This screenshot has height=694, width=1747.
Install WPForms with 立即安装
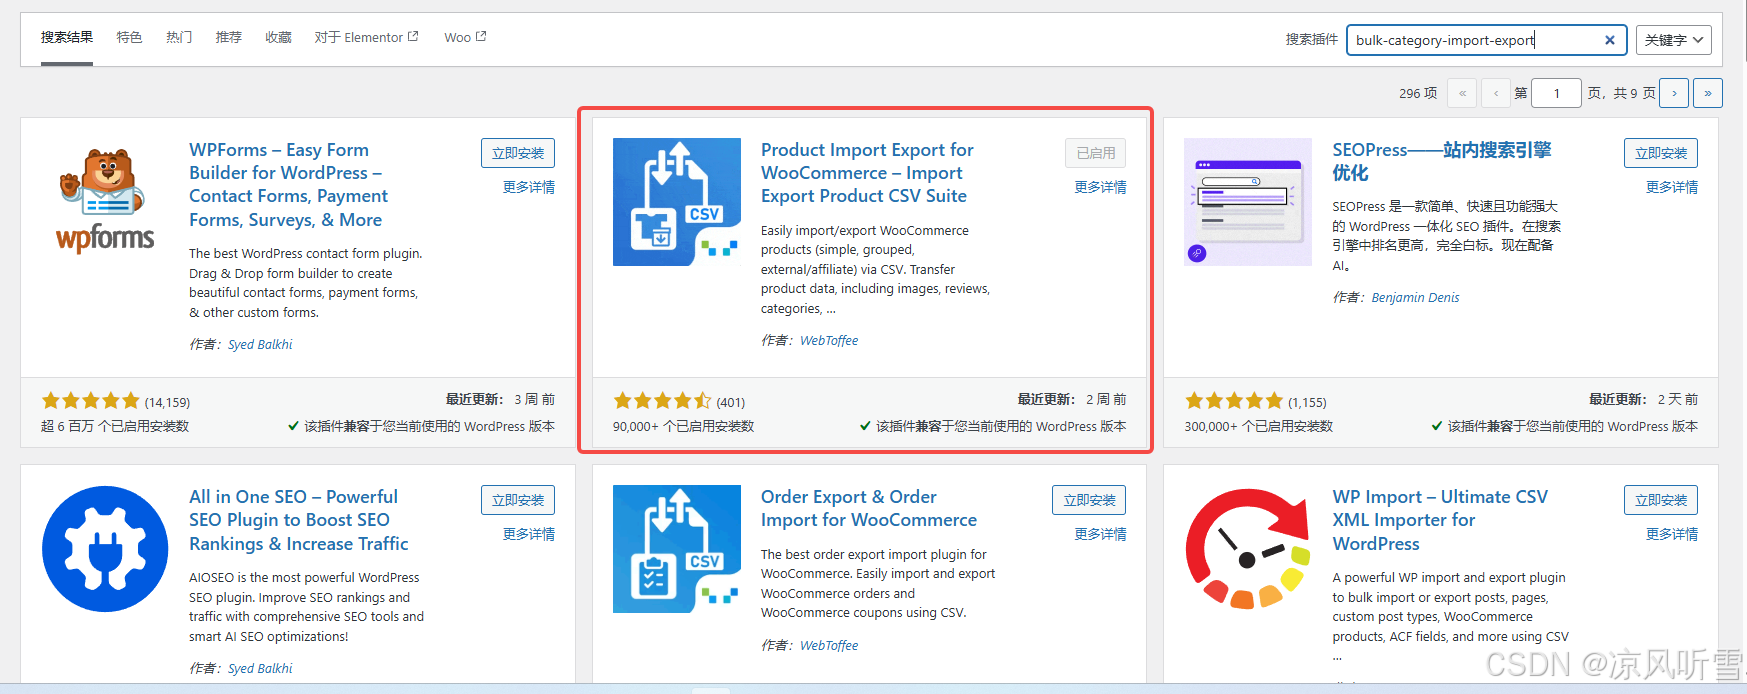click(518, 153)
